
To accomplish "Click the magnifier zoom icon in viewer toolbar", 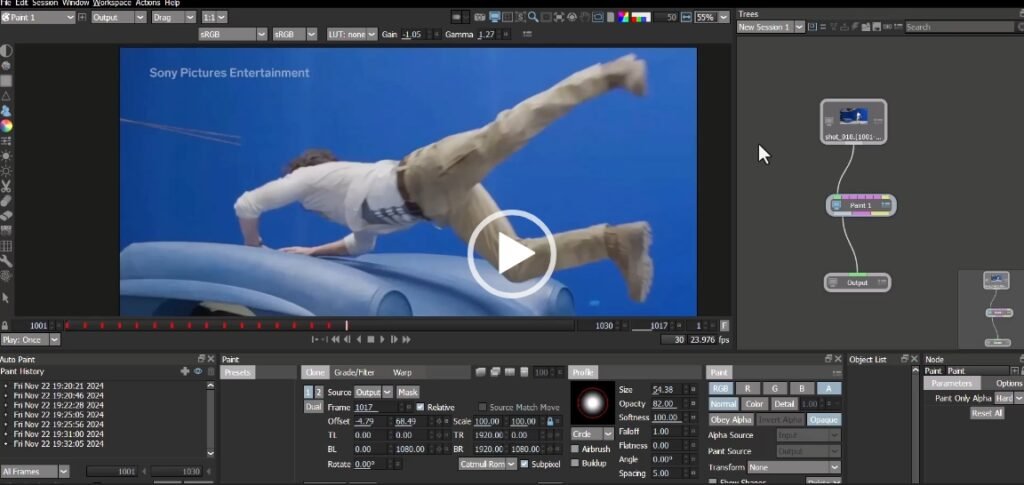I will 533,17.
